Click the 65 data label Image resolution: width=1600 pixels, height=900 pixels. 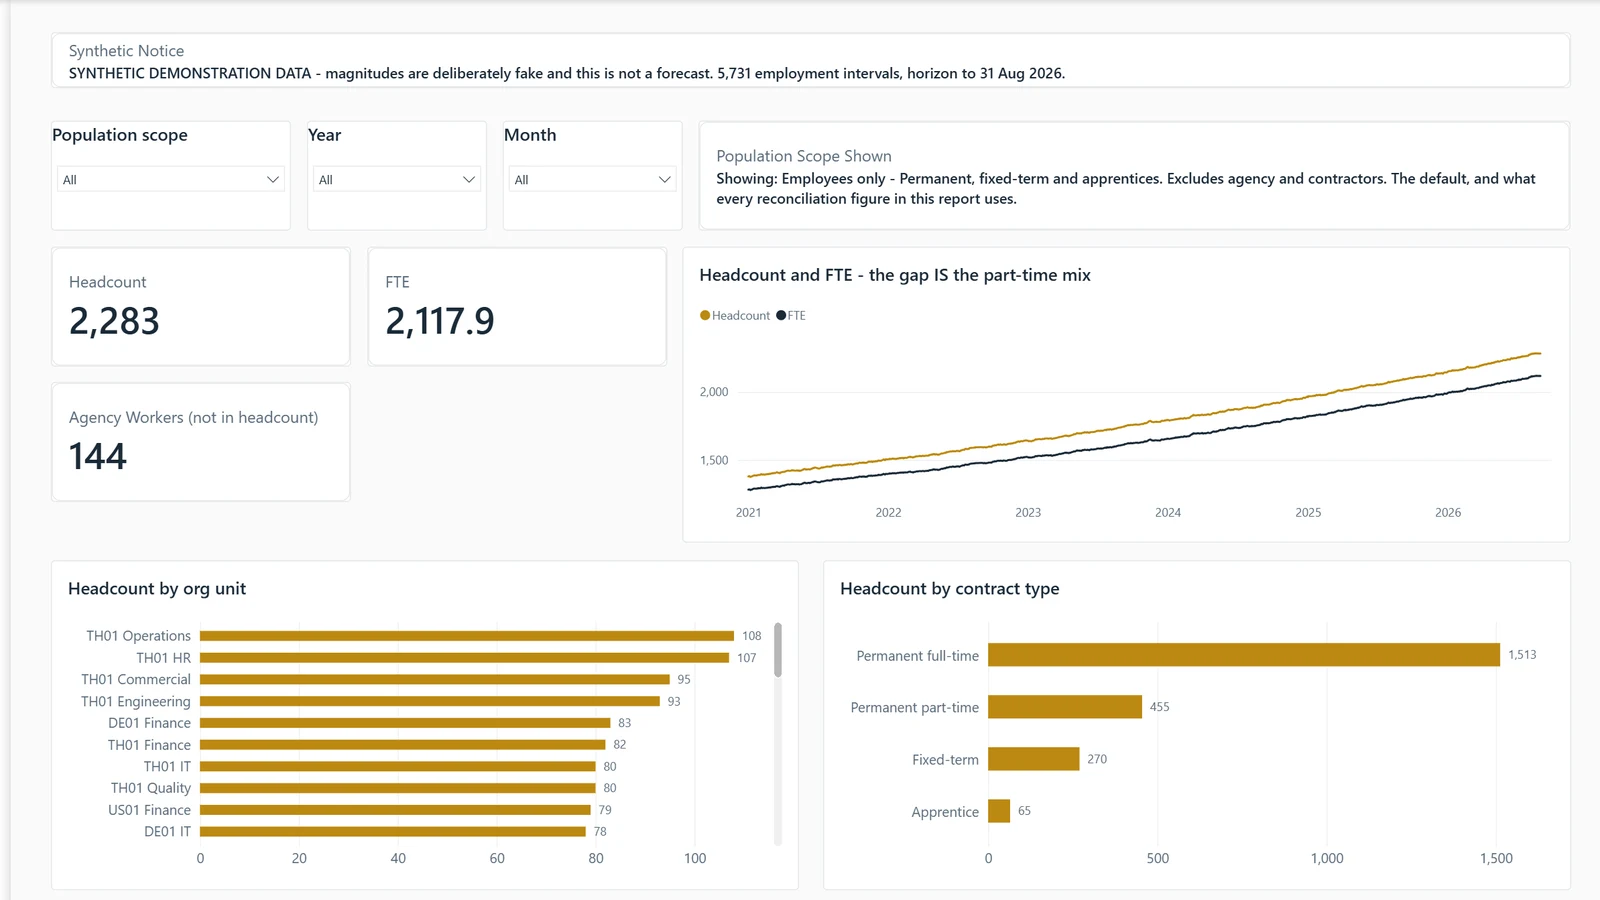1024,811
